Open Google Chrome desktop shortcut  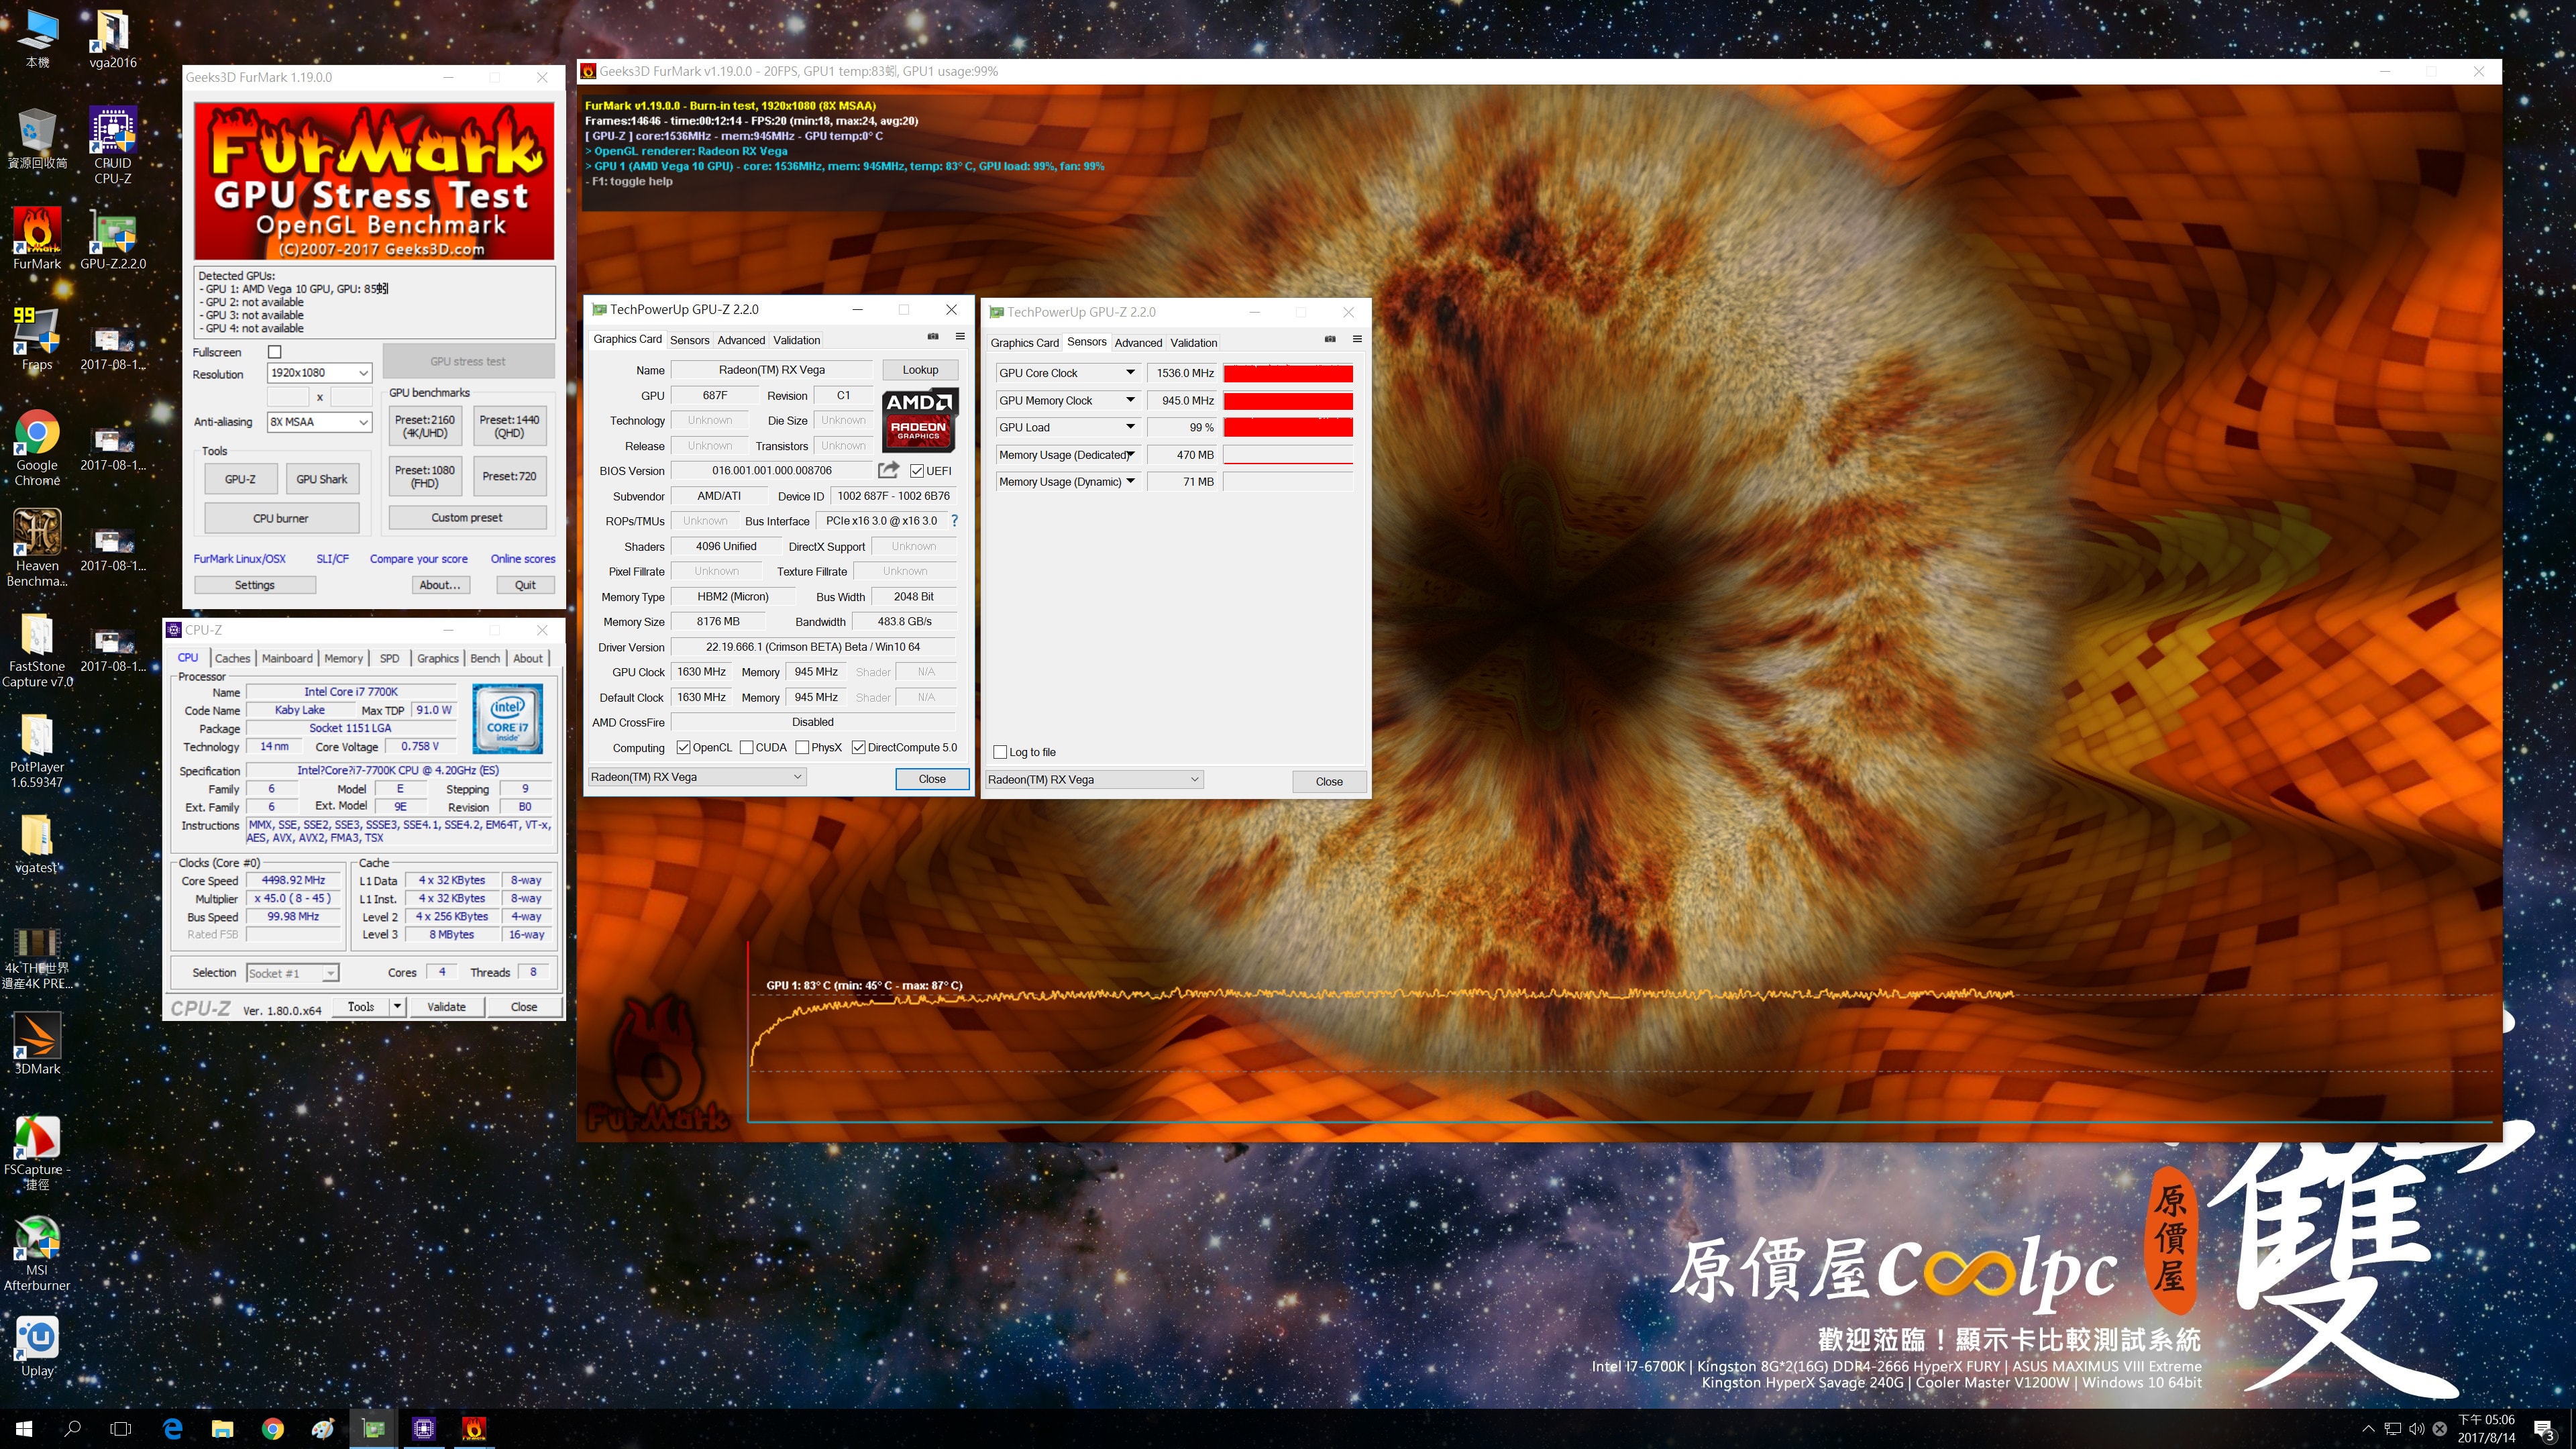(x=37, y=447)
